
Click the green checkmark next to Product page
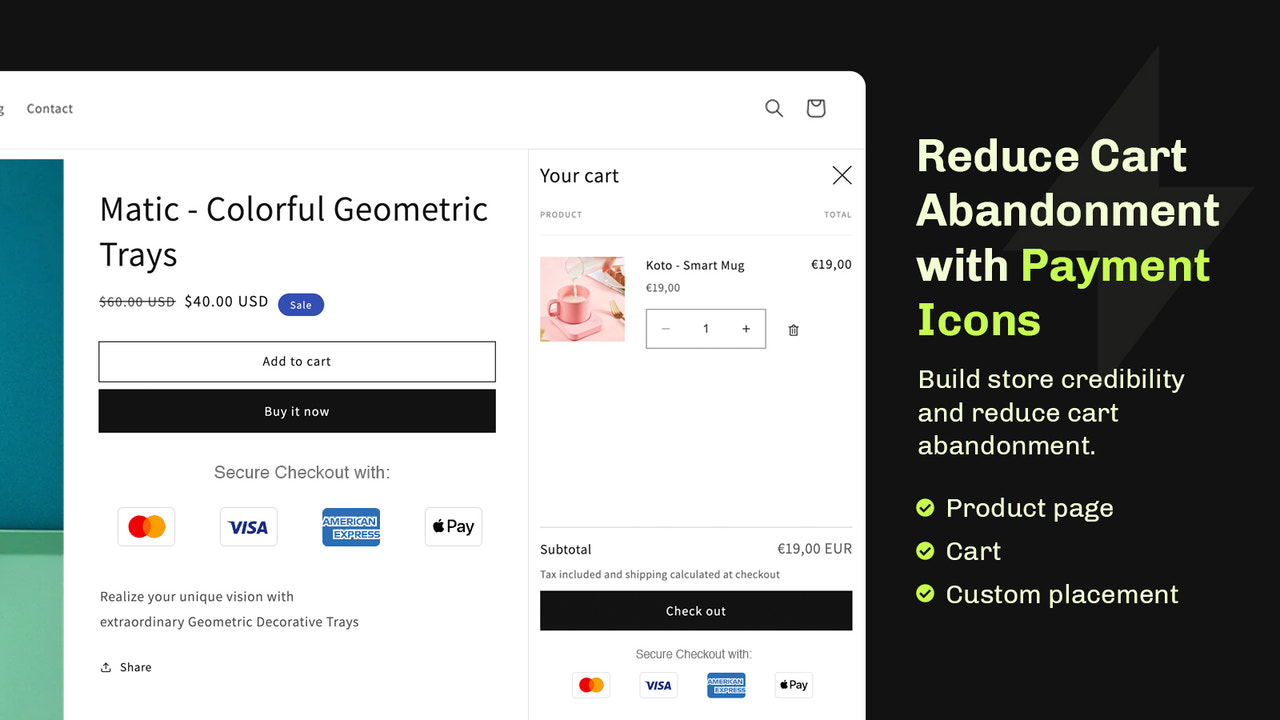tap(925, 508)
